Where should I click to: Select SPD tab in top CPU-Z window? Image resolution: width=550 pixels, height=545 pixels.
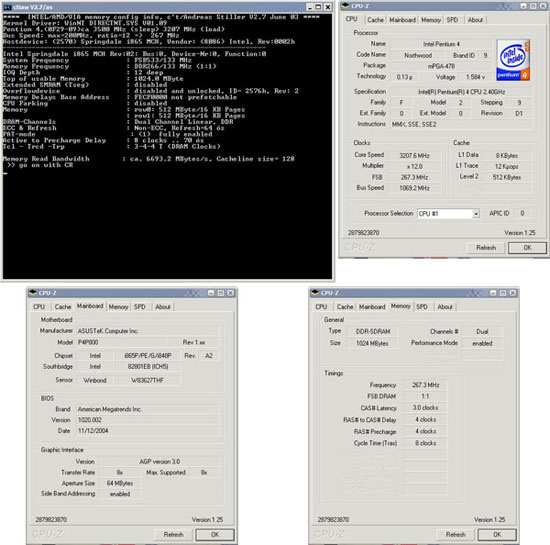pos(452,20)
